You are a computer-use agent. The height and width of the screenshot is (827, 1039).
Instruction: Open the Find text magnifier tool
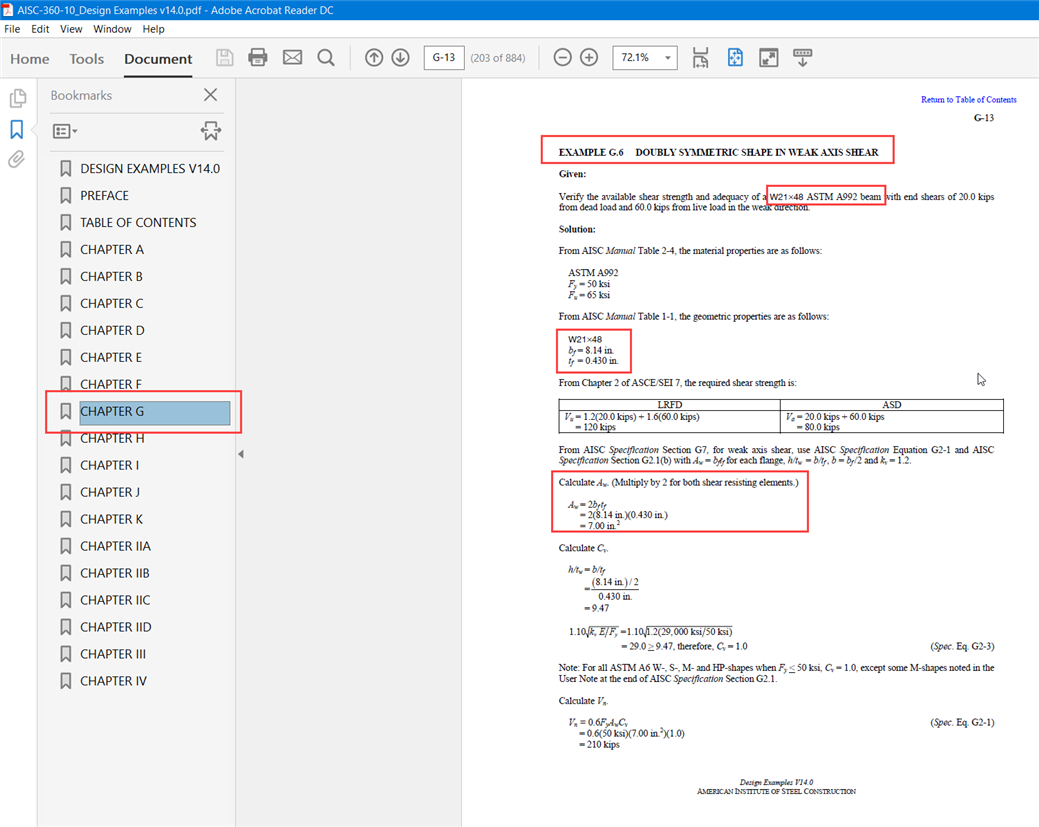pyautogui.click(x=326, y=58)
